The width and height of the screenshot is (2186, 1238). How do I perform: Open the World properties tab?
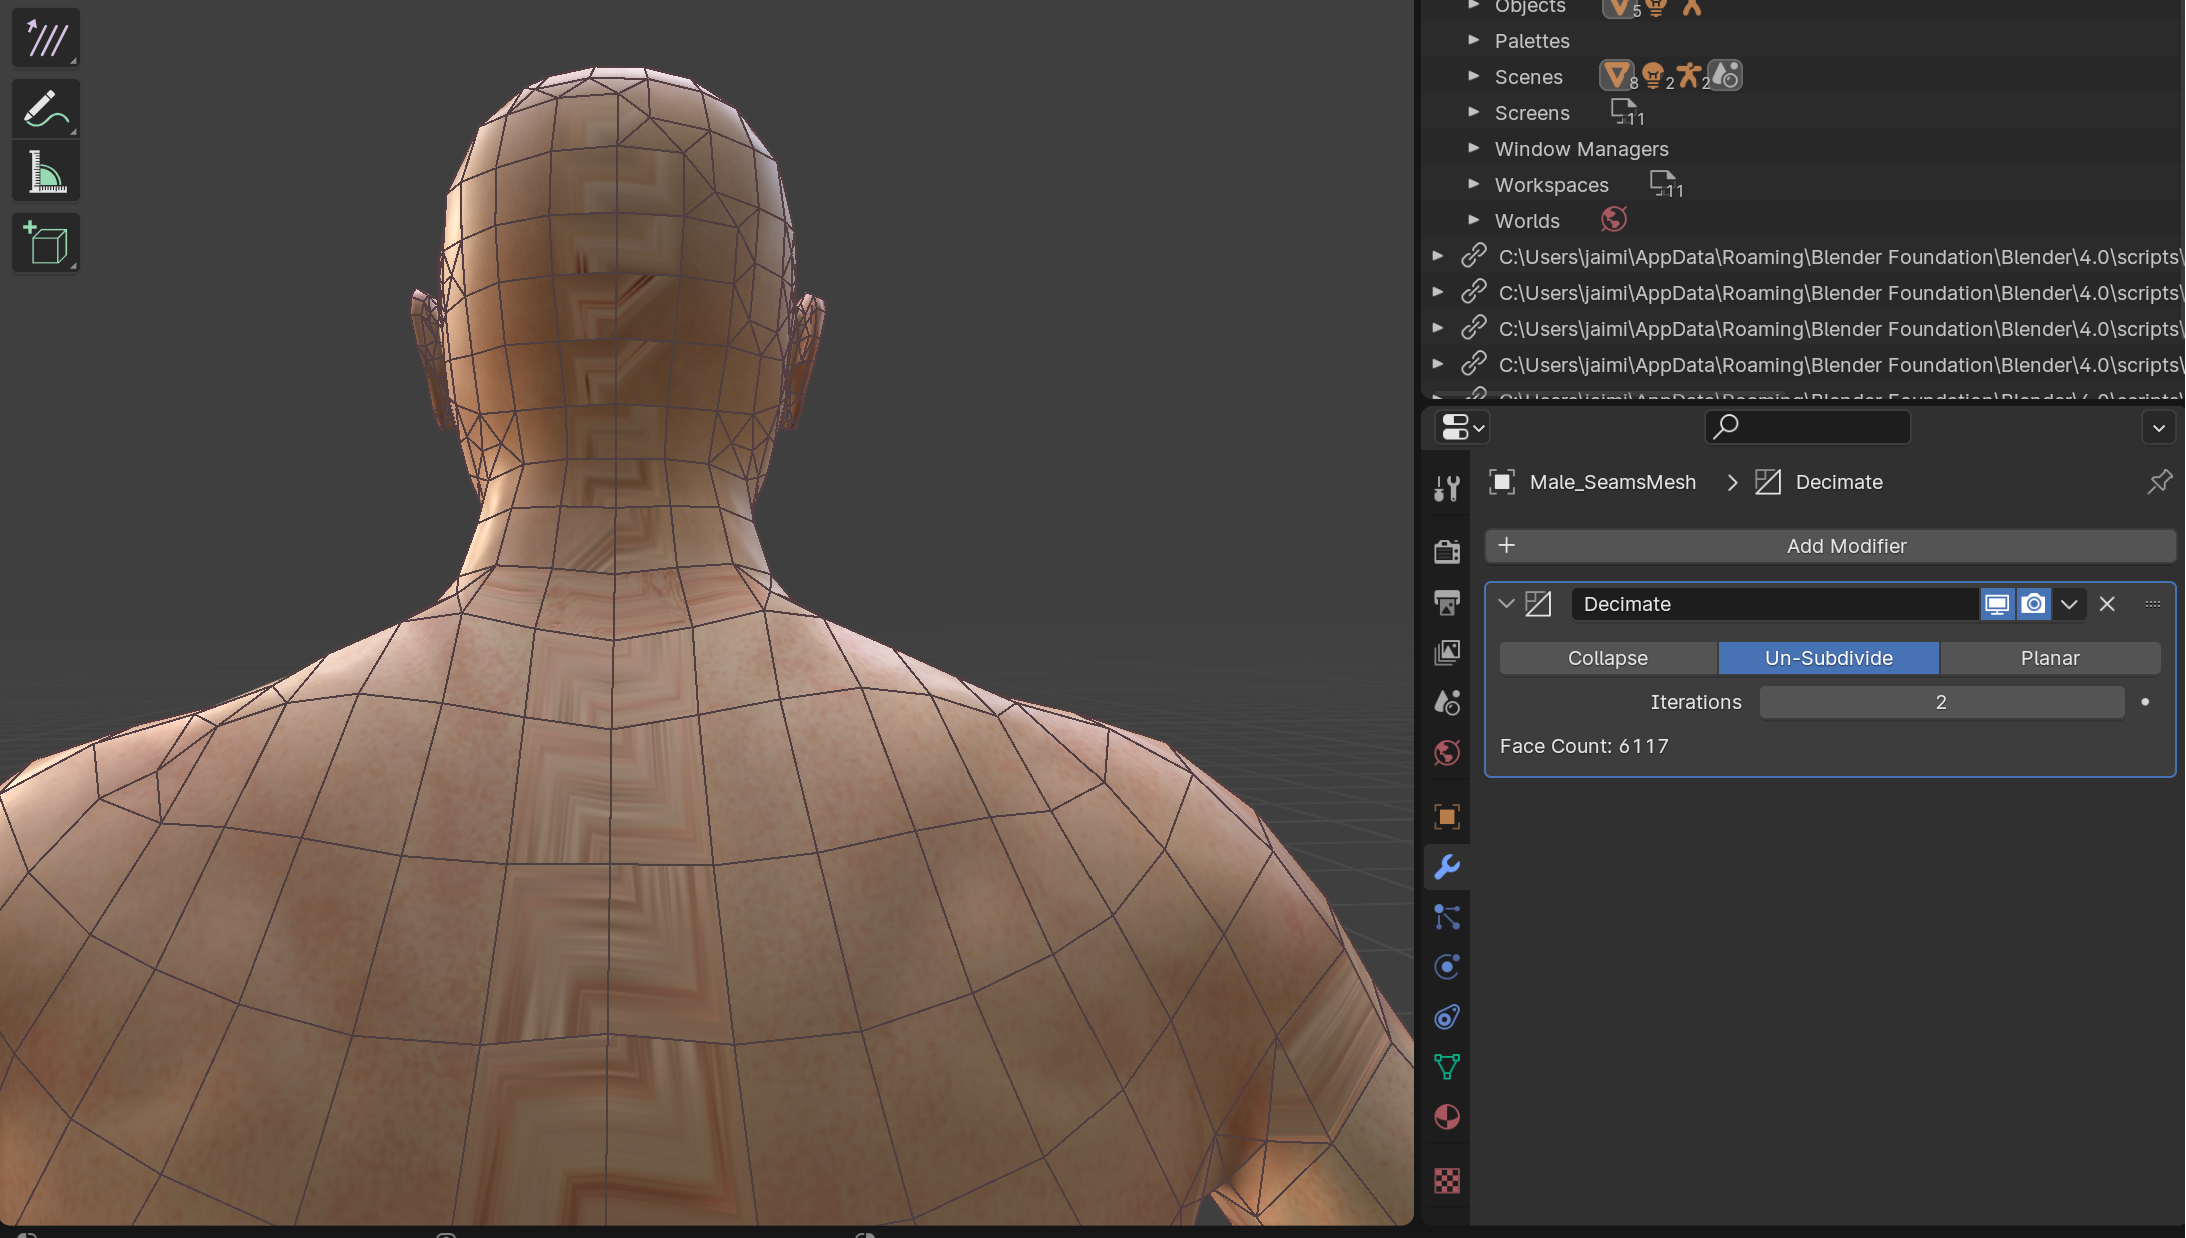coord(1447,753)
